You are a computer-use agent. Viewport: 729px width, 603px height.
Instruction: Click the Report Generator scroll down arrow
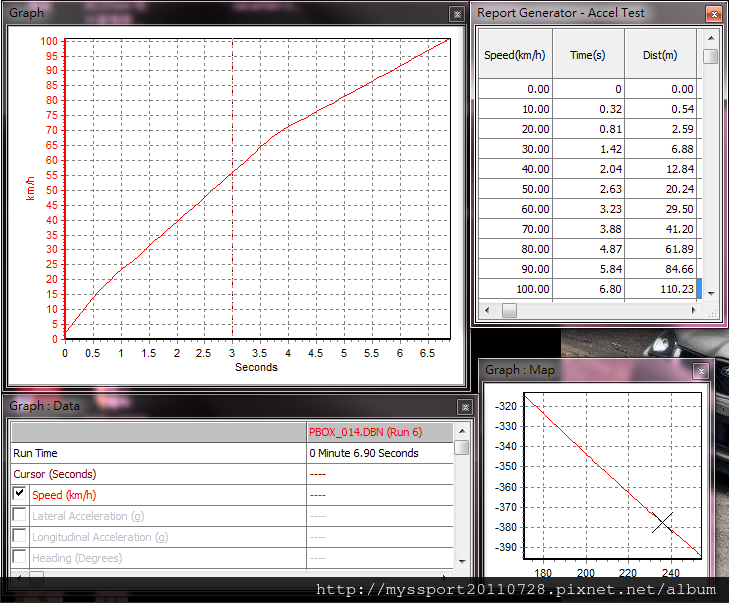710,293
